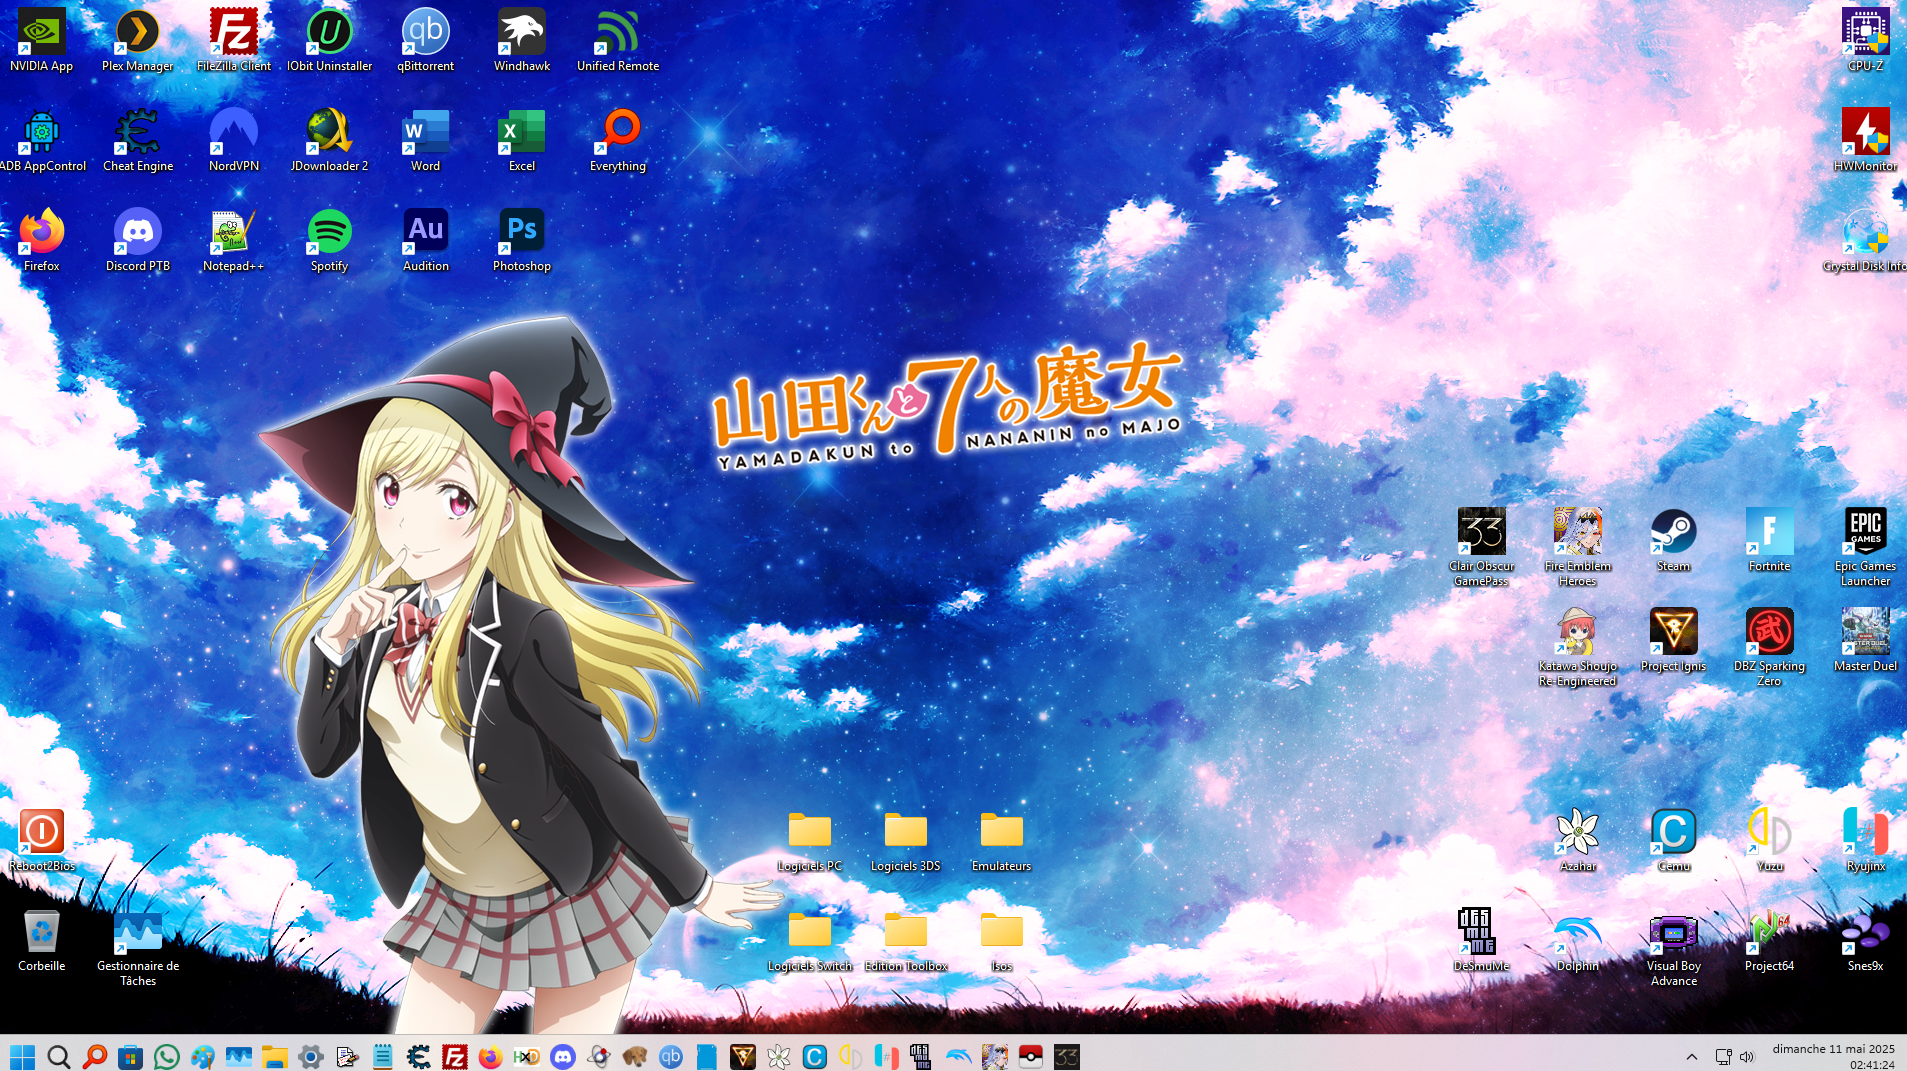This screenshot has height=1071, width=1907.
Task: Select the Fortnite desktop shortcut
Action: [x=1770, y=540]
